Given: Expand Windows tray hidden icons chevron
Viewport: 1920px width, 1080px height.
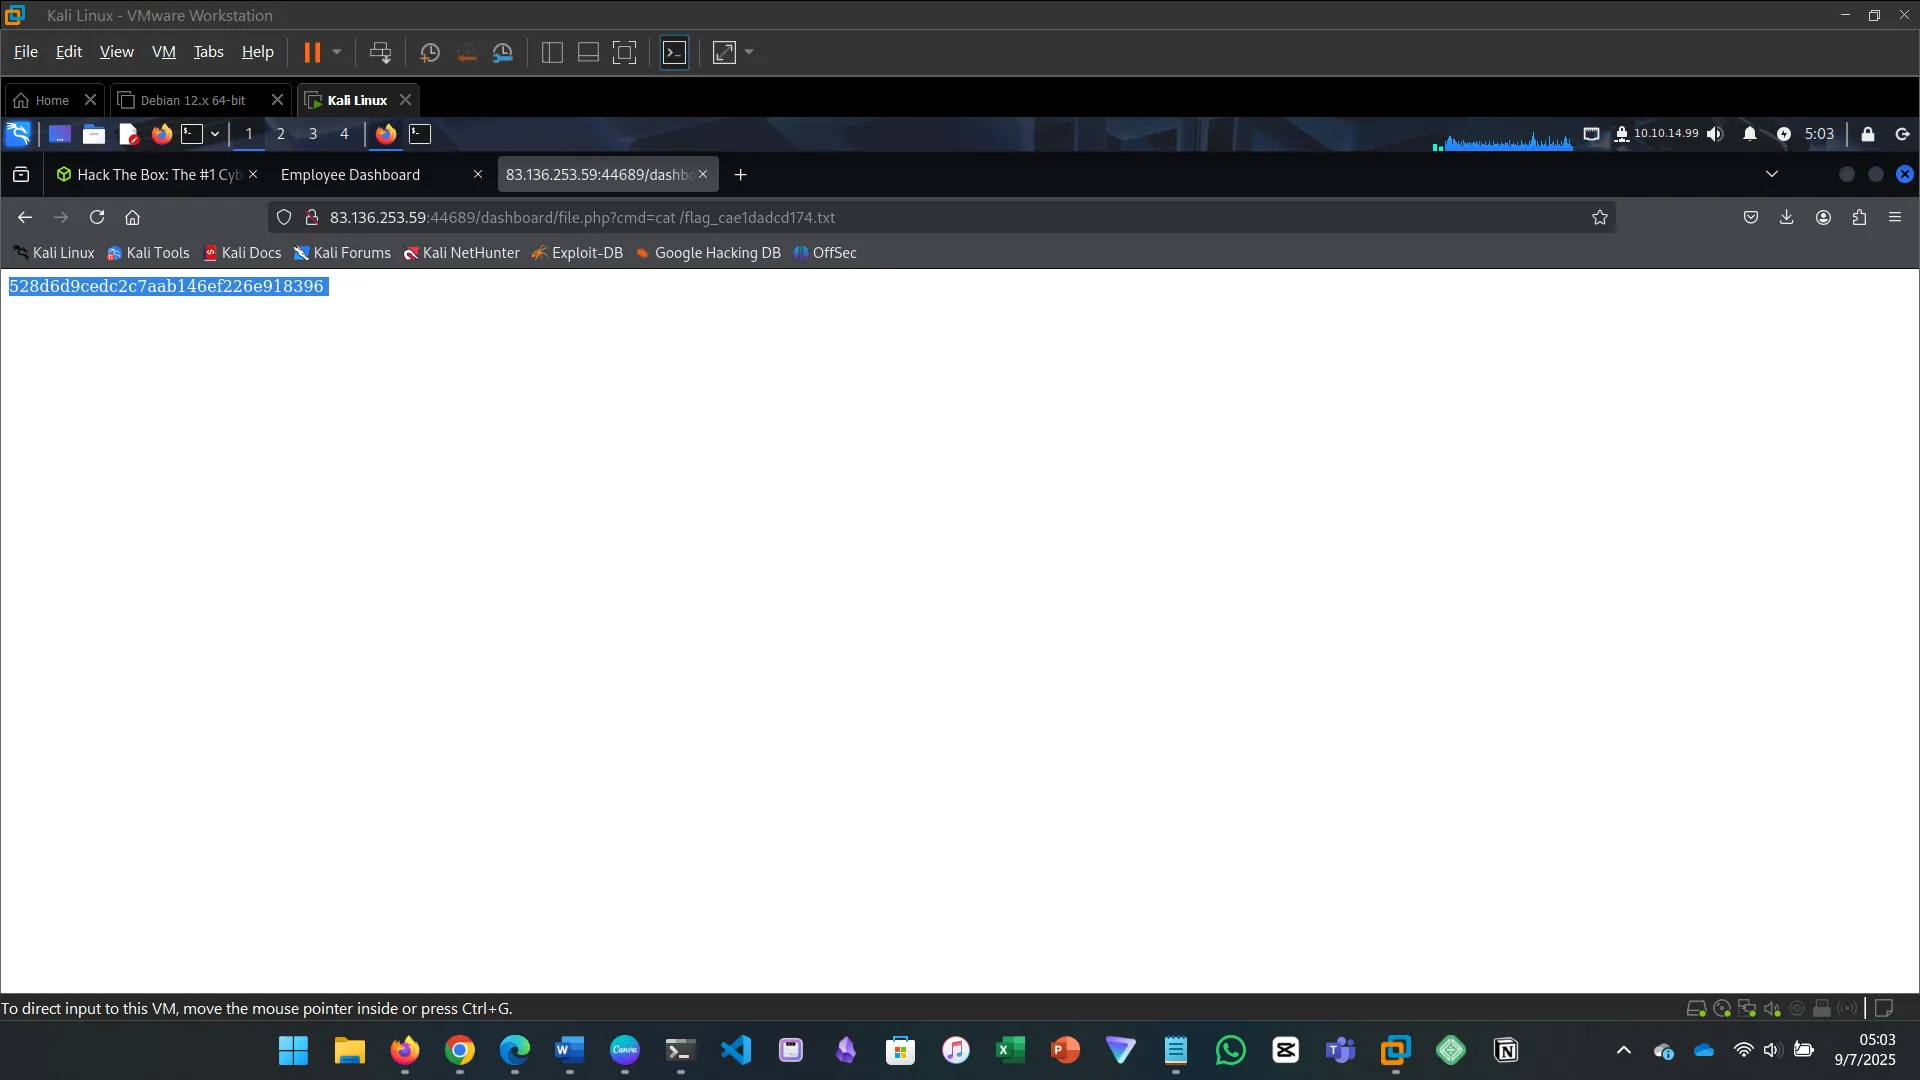Looking at the screenshot, I should (1624, 1050).
